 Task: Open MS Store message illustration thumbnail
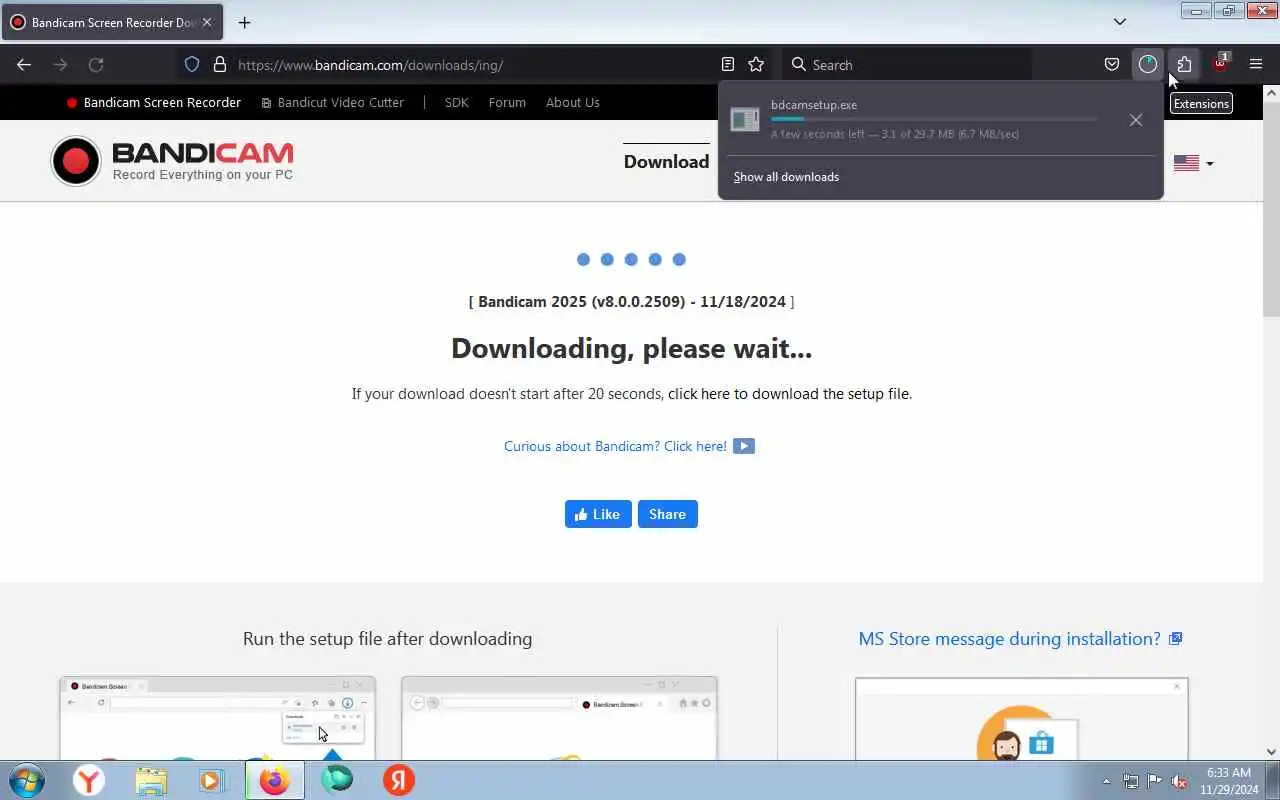pyautogui.click(x=1021, y=718)
